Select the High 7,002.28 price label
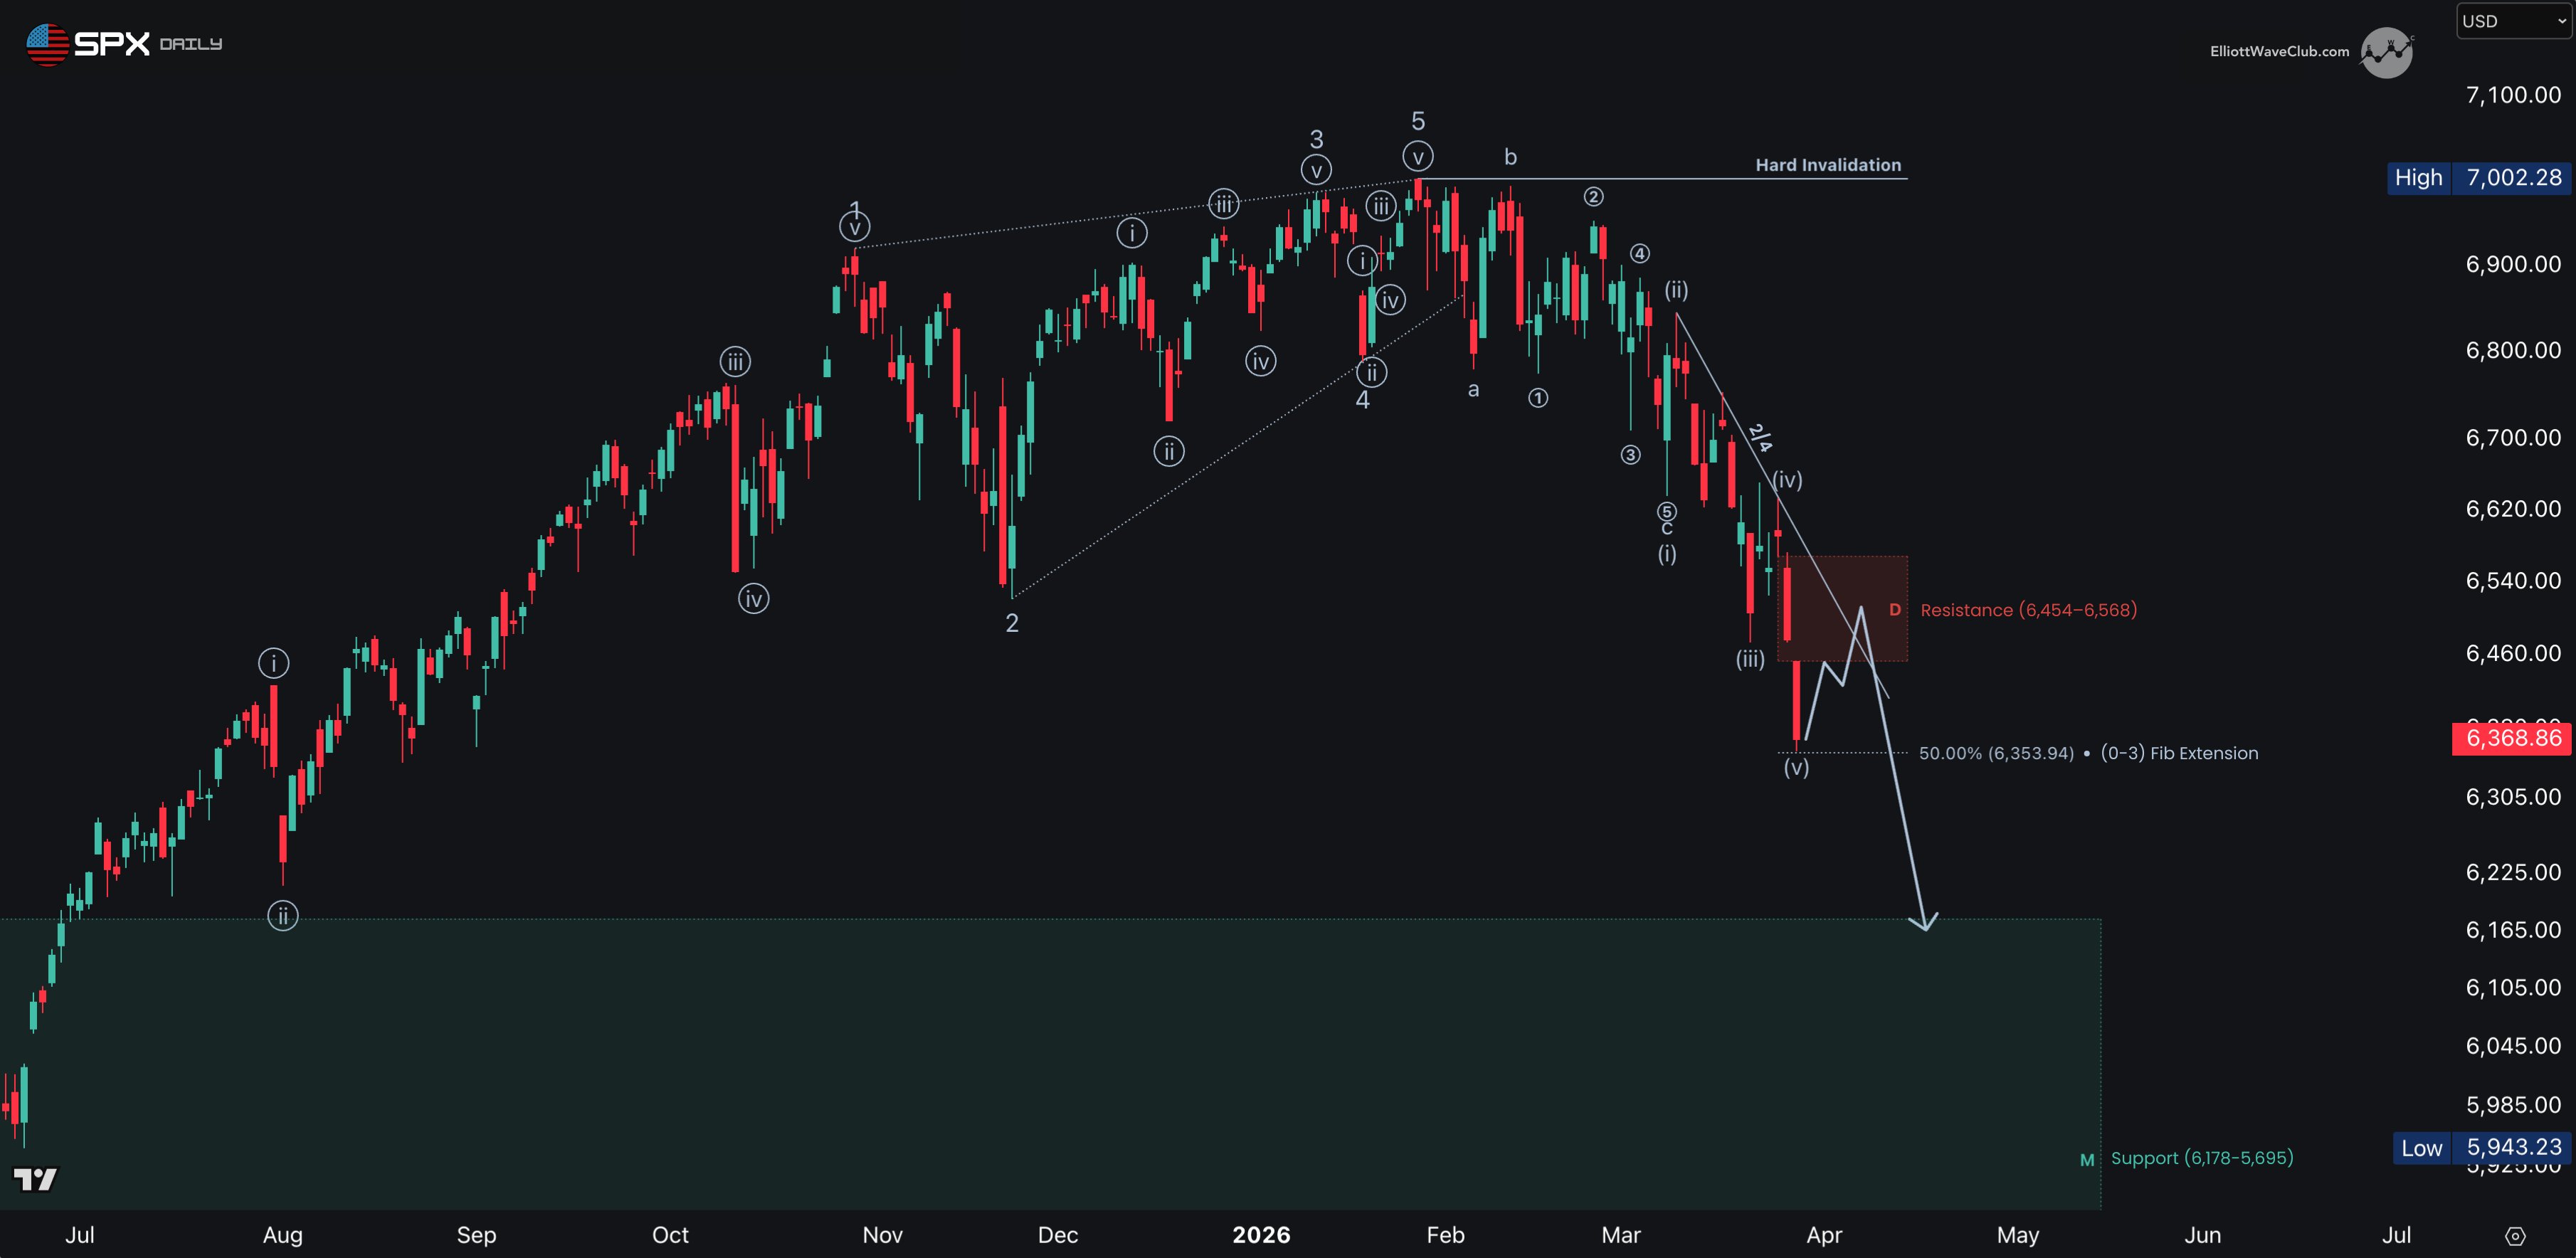2576x1258 pixels. (x=2478, y=178)
